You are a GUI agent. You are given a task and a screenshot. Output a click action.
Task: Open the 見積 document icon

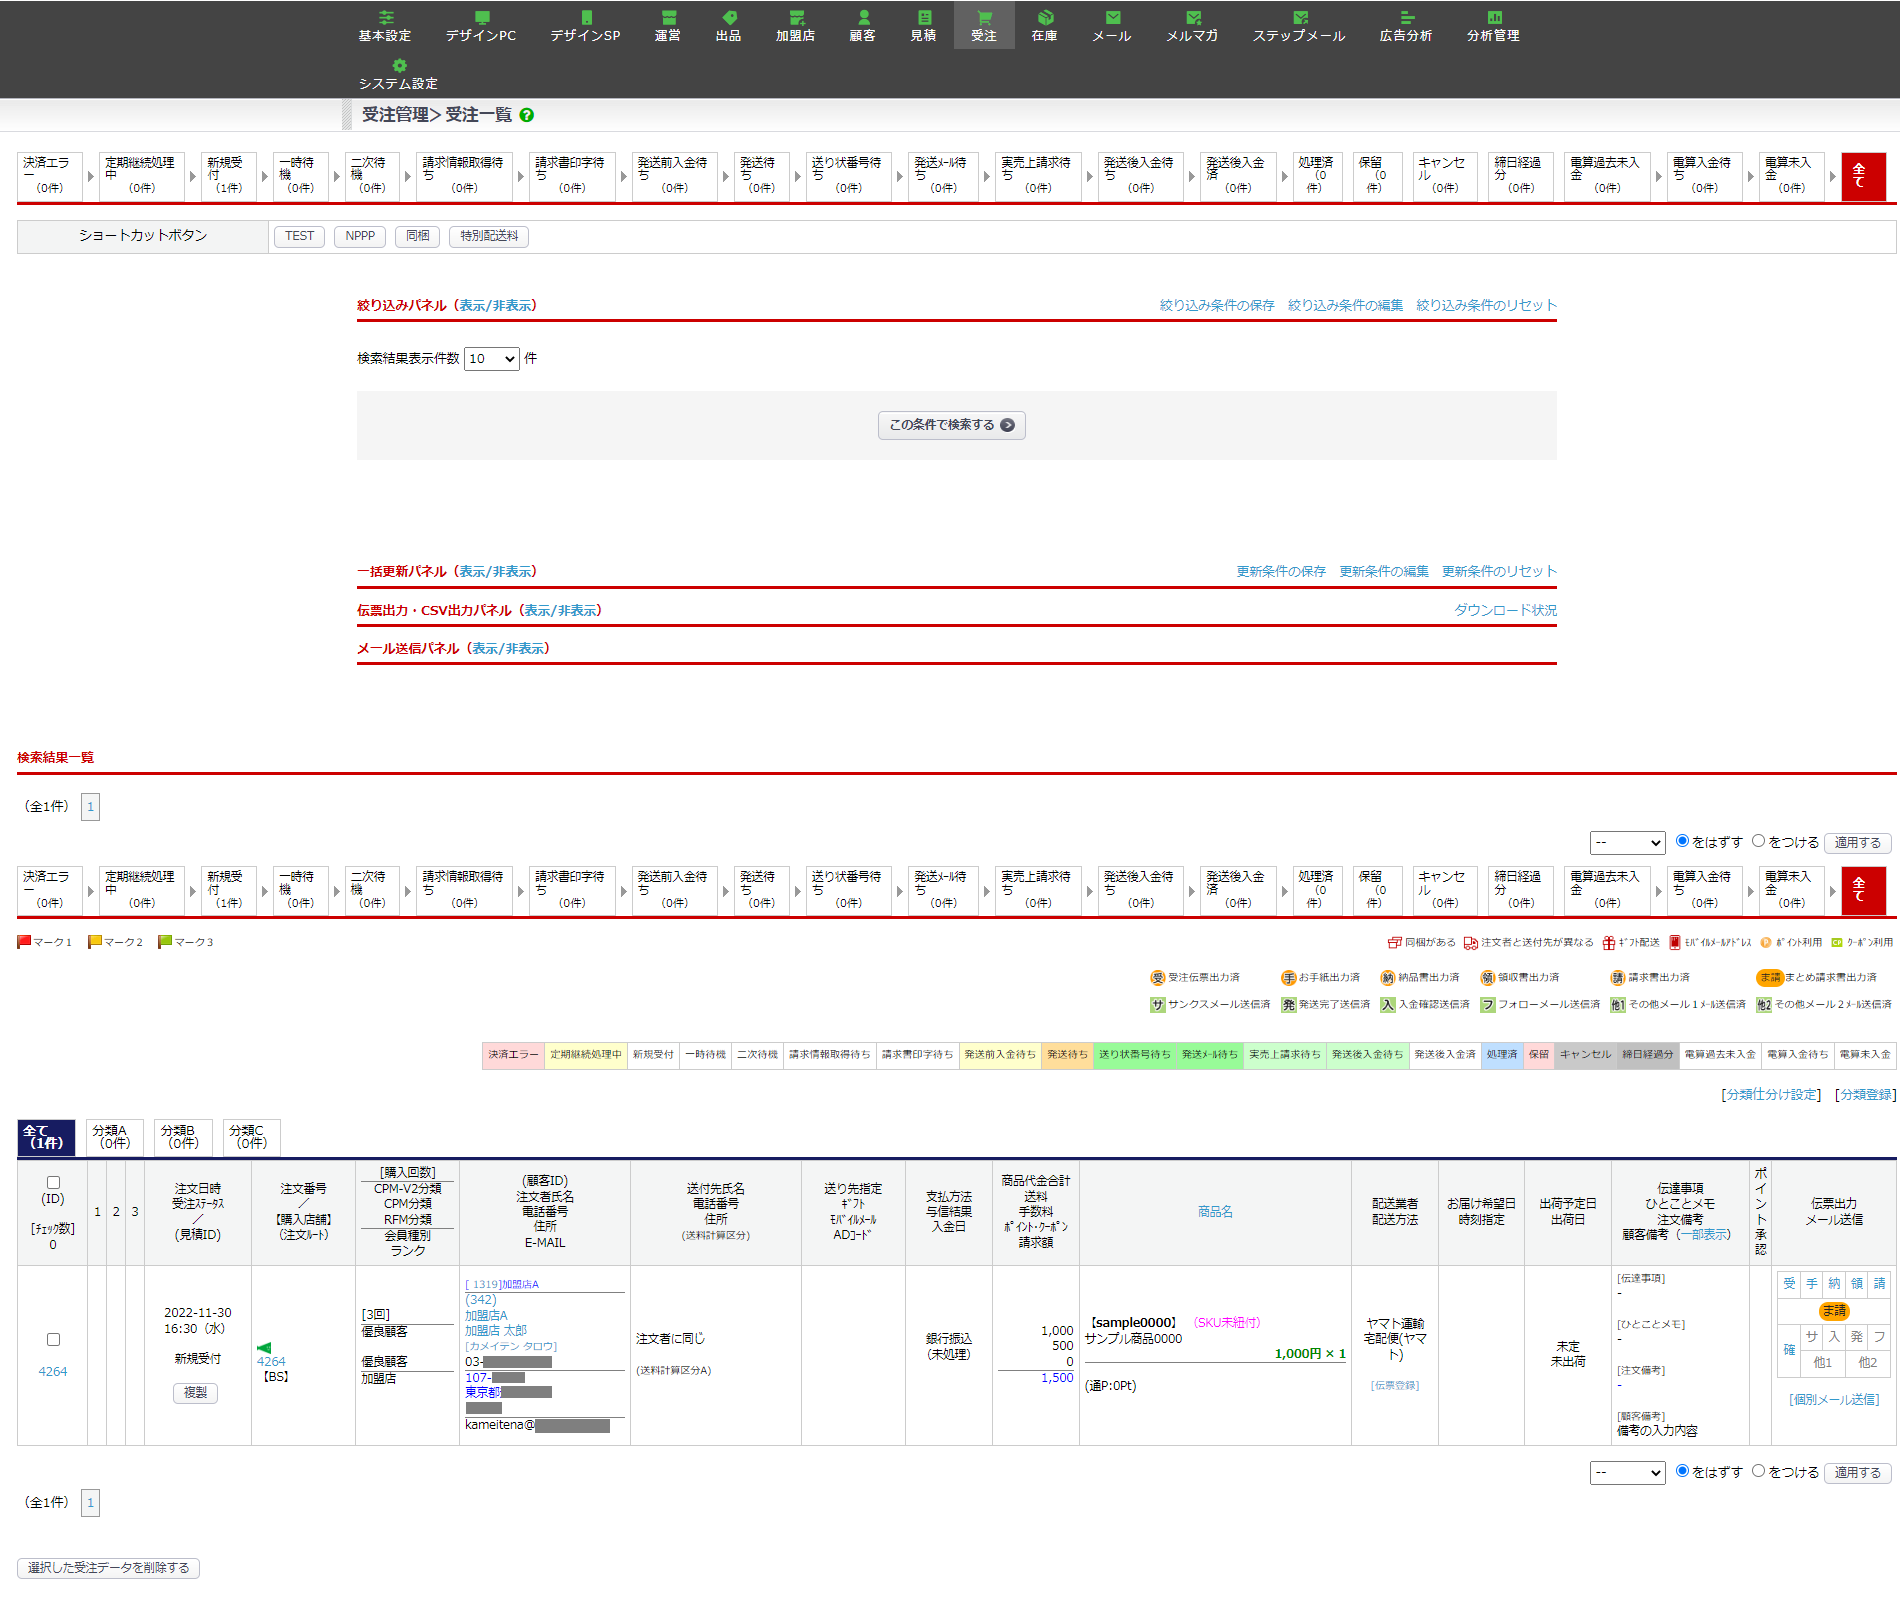coord(924,17)
